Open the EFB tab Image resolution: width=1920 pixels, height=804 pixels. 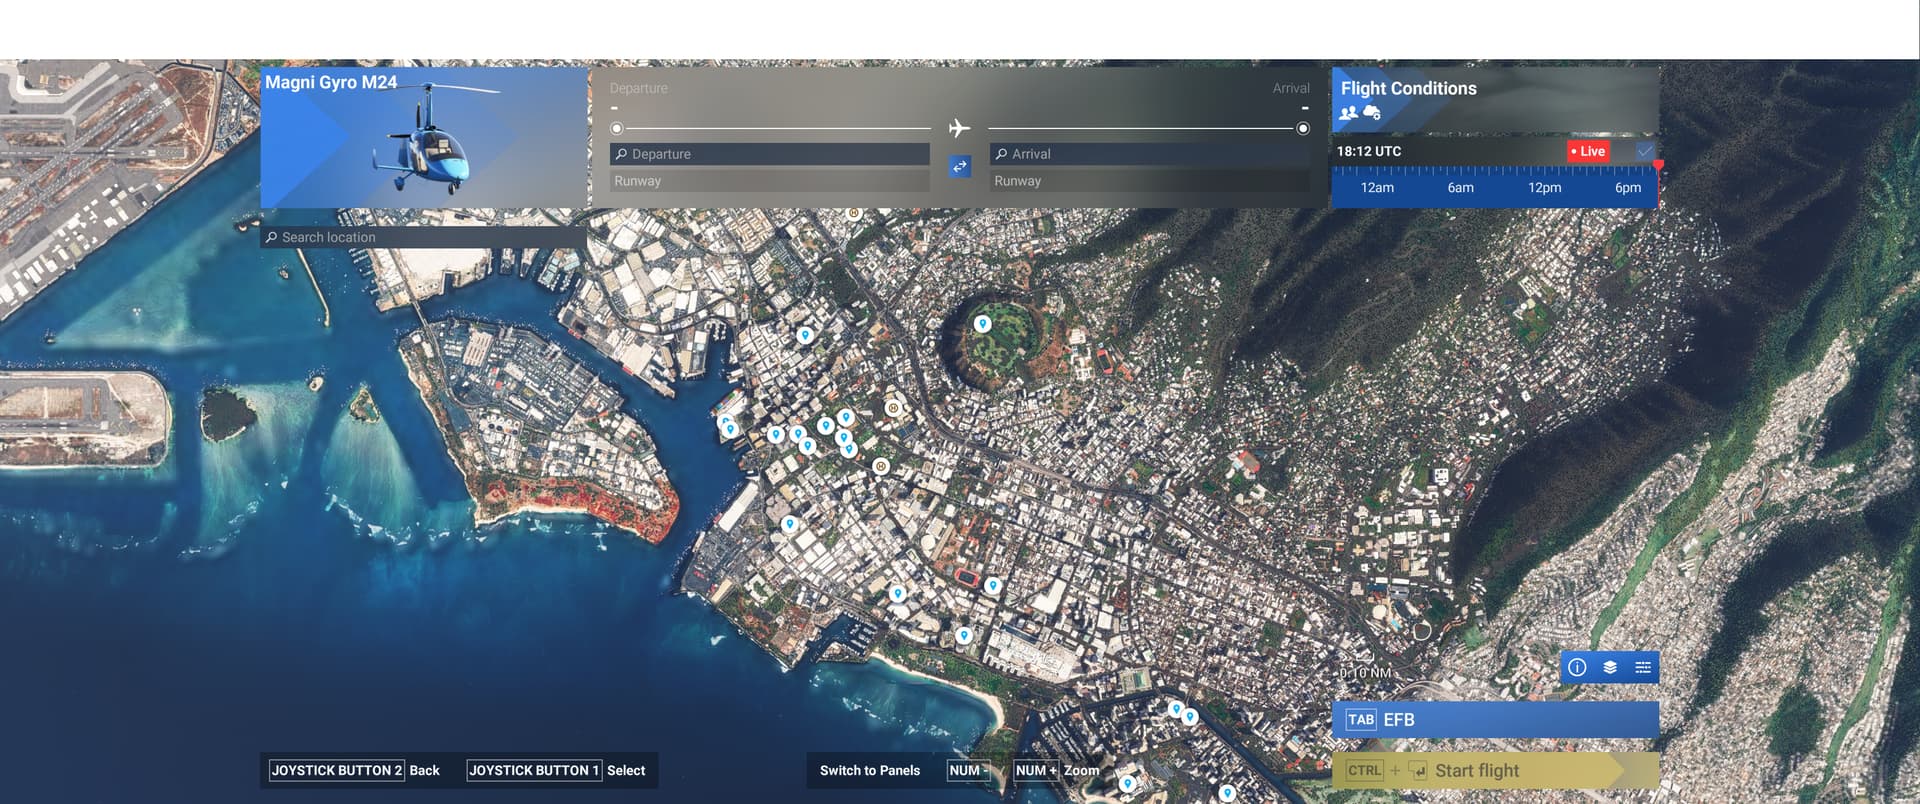pyautogui.click(x=1494, y=720)
